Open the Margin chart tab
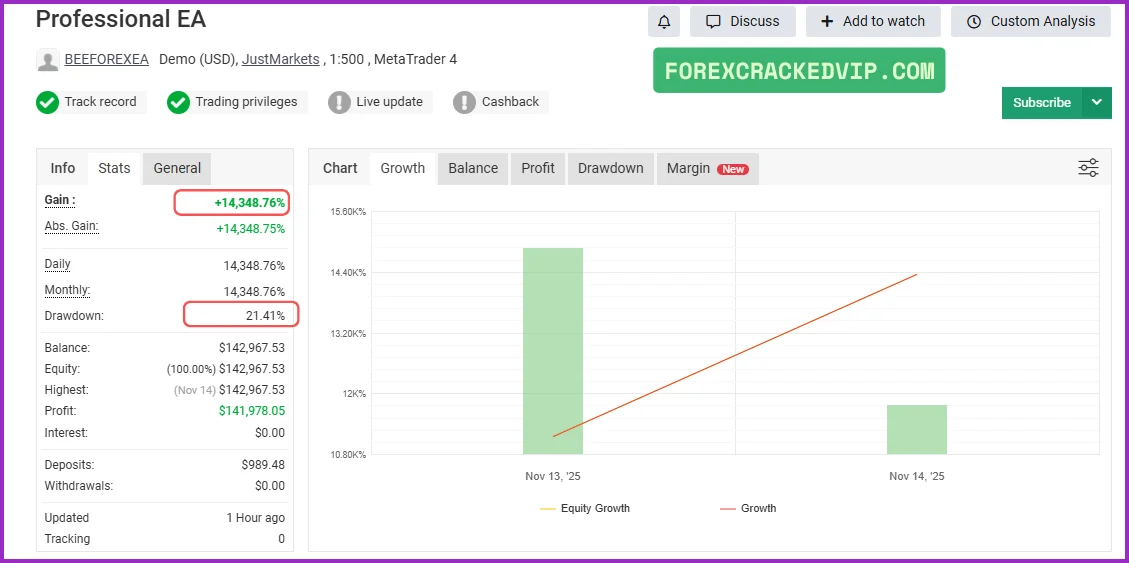 pos(707,168)
